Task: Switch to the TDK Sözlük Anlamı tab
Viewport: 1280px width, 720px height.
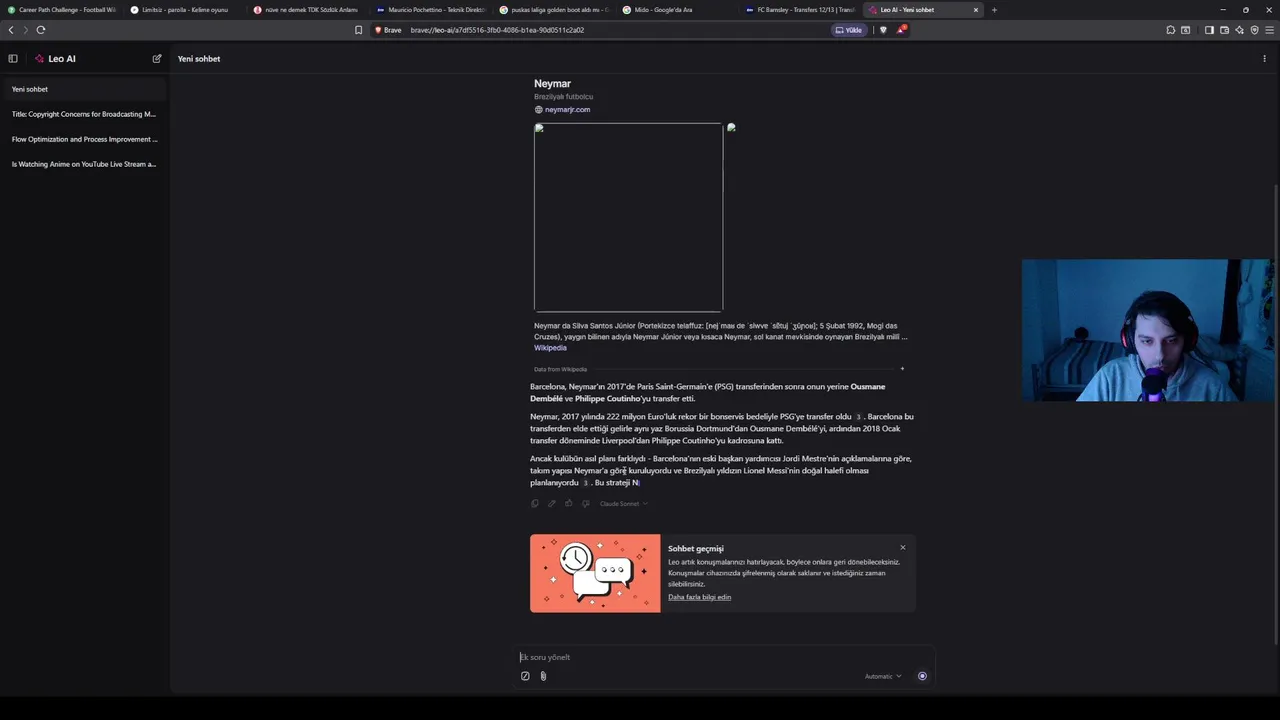Action: point(306,10)
